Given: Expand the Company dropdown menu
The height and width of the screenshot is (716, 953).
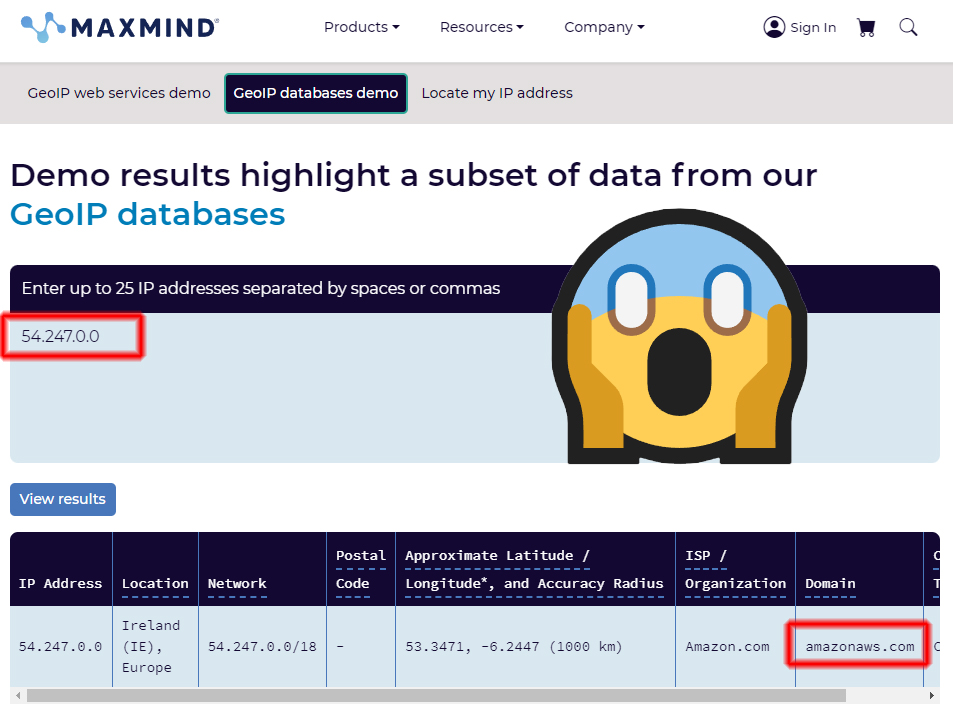Looking at the screenshot, I should (x=604, y=27).
